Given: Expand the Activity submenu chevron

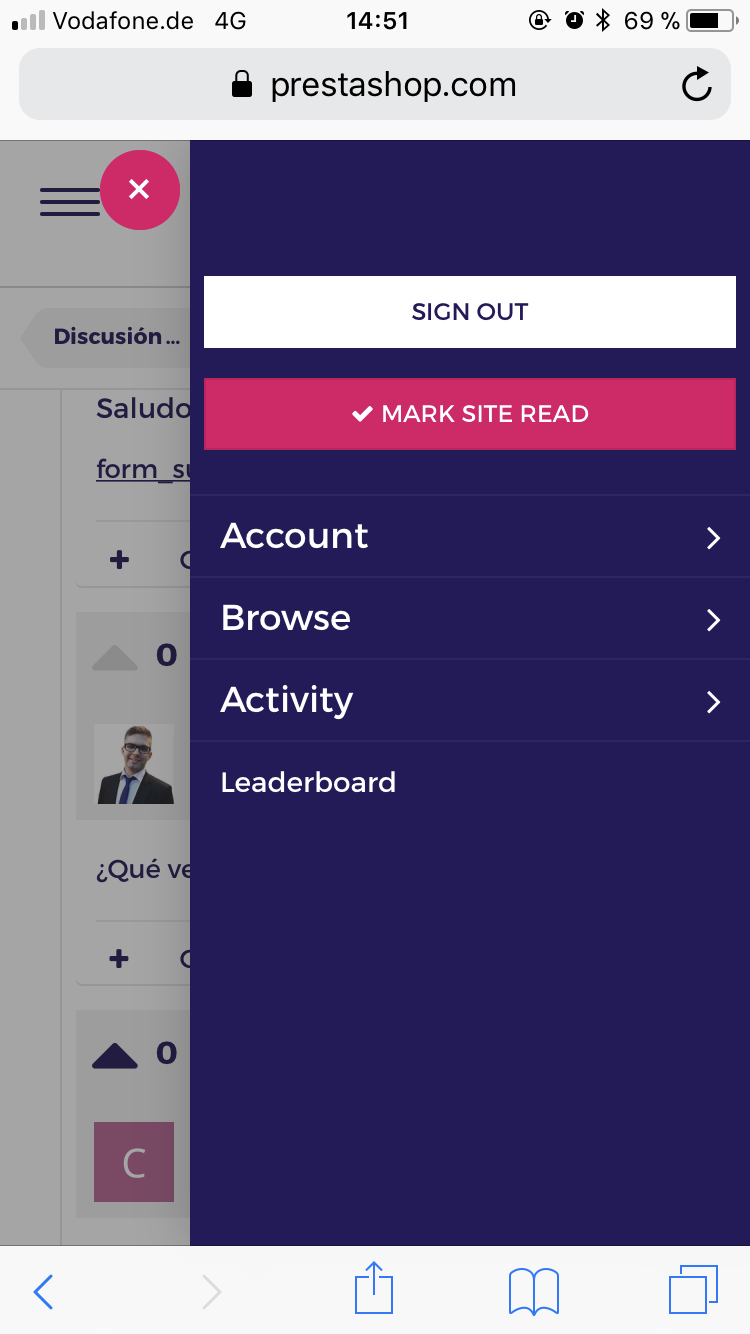Looking at the screenshot, I should [x=713, y=702].
